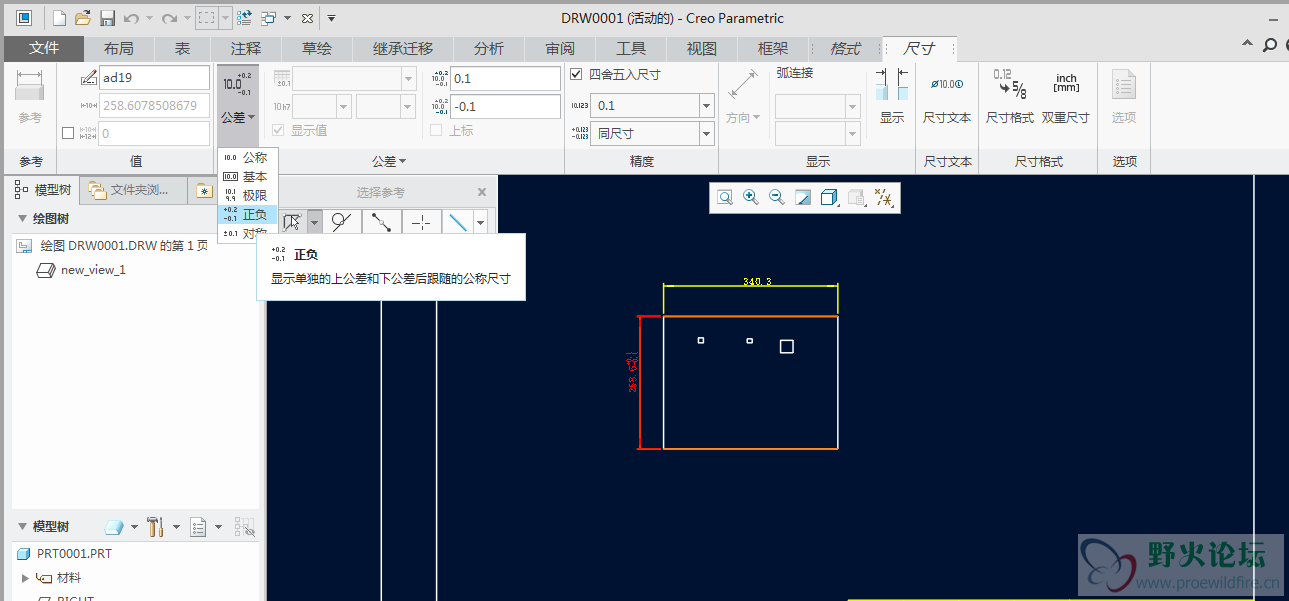Redo the last undone action
1289x601 pixels.
pos(169,18)
